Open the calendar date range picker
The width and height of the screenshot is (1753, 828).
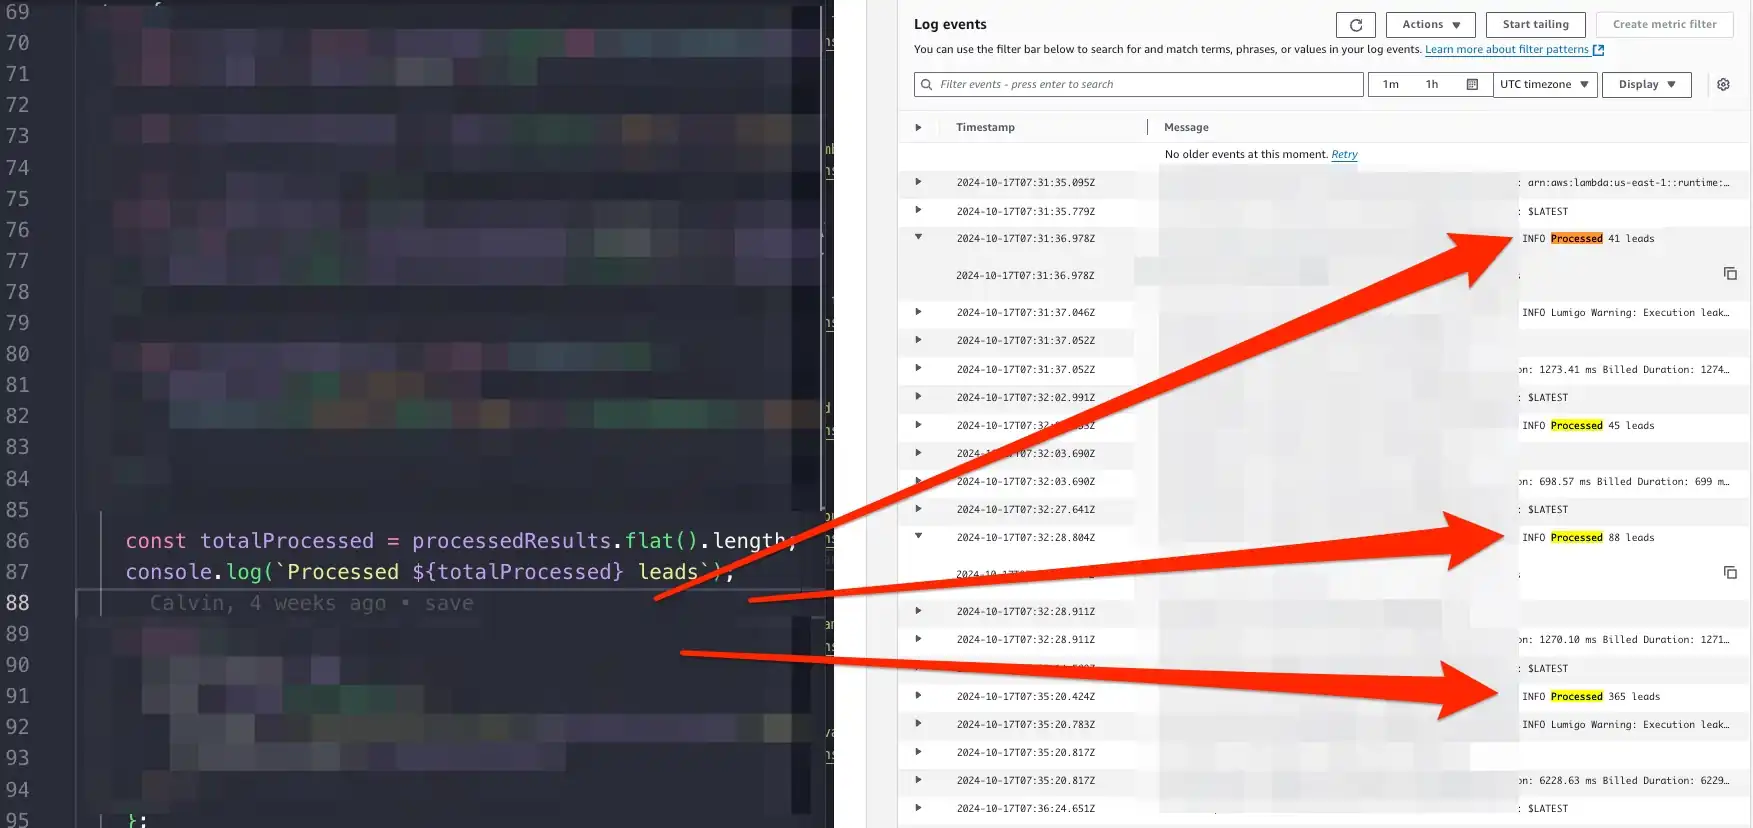[x=1472, y=85]
